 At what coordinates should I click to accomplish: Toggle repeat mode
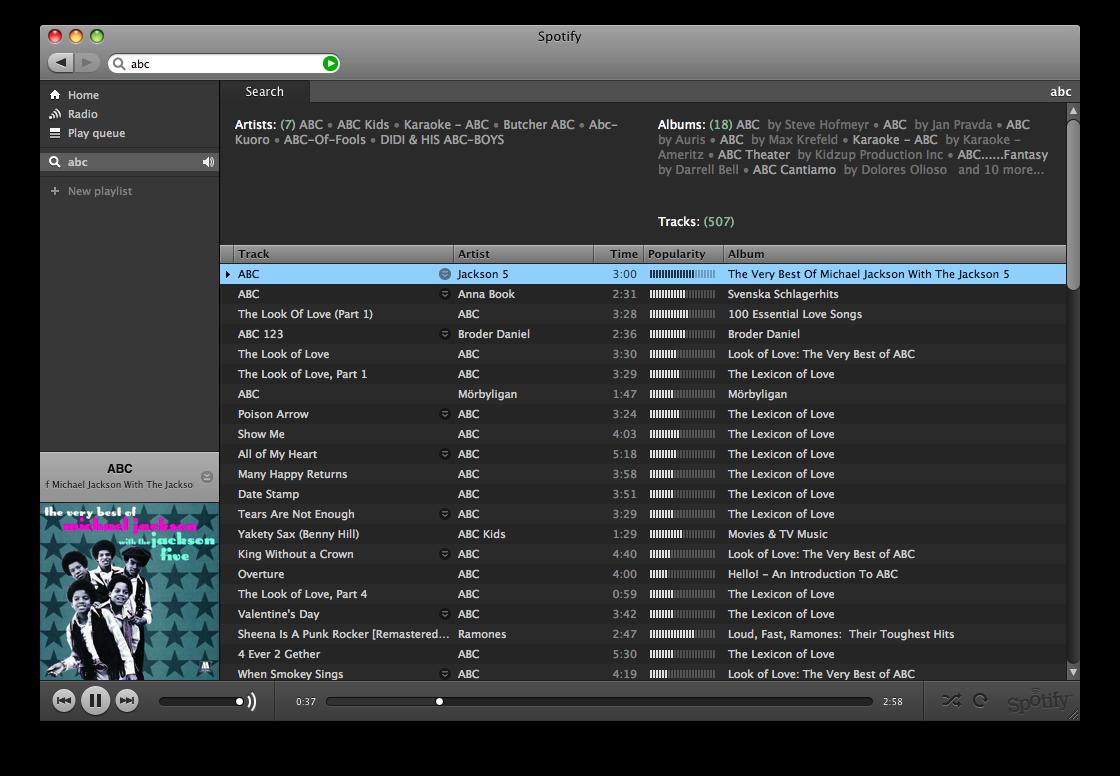(x=980, y=700)
